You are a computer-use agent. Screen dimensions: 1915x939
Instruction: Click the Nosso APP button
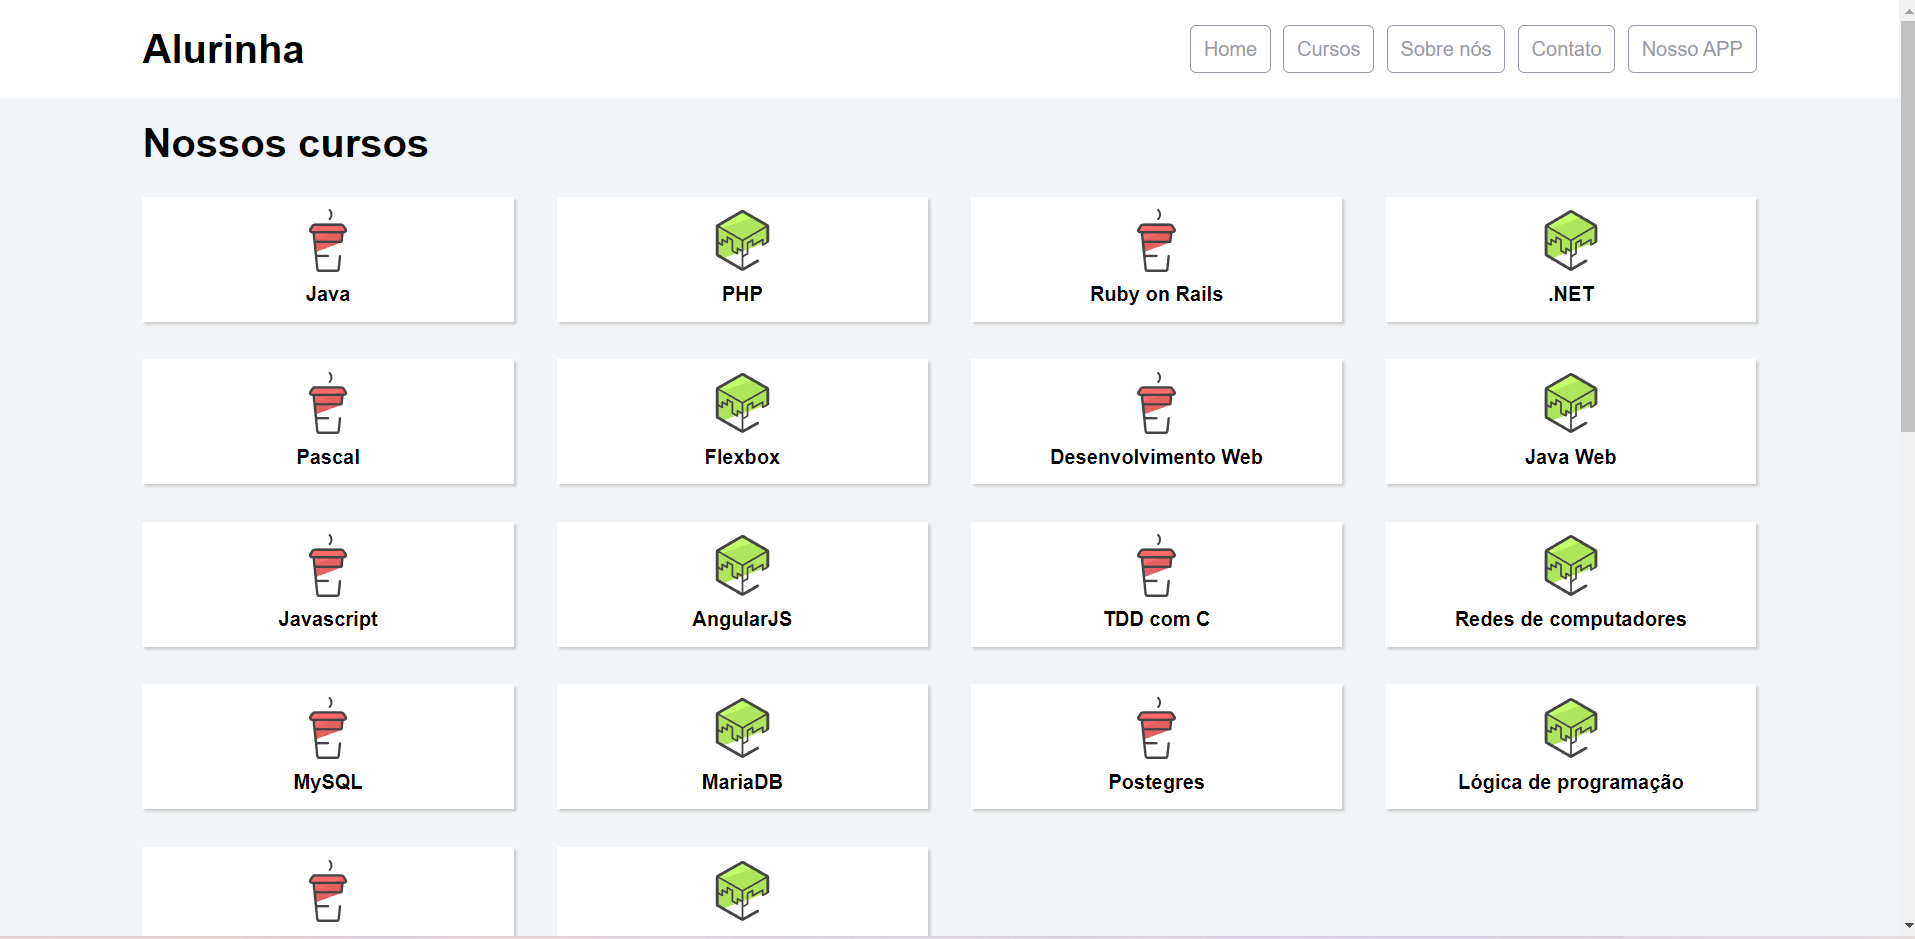point(1691,48)
